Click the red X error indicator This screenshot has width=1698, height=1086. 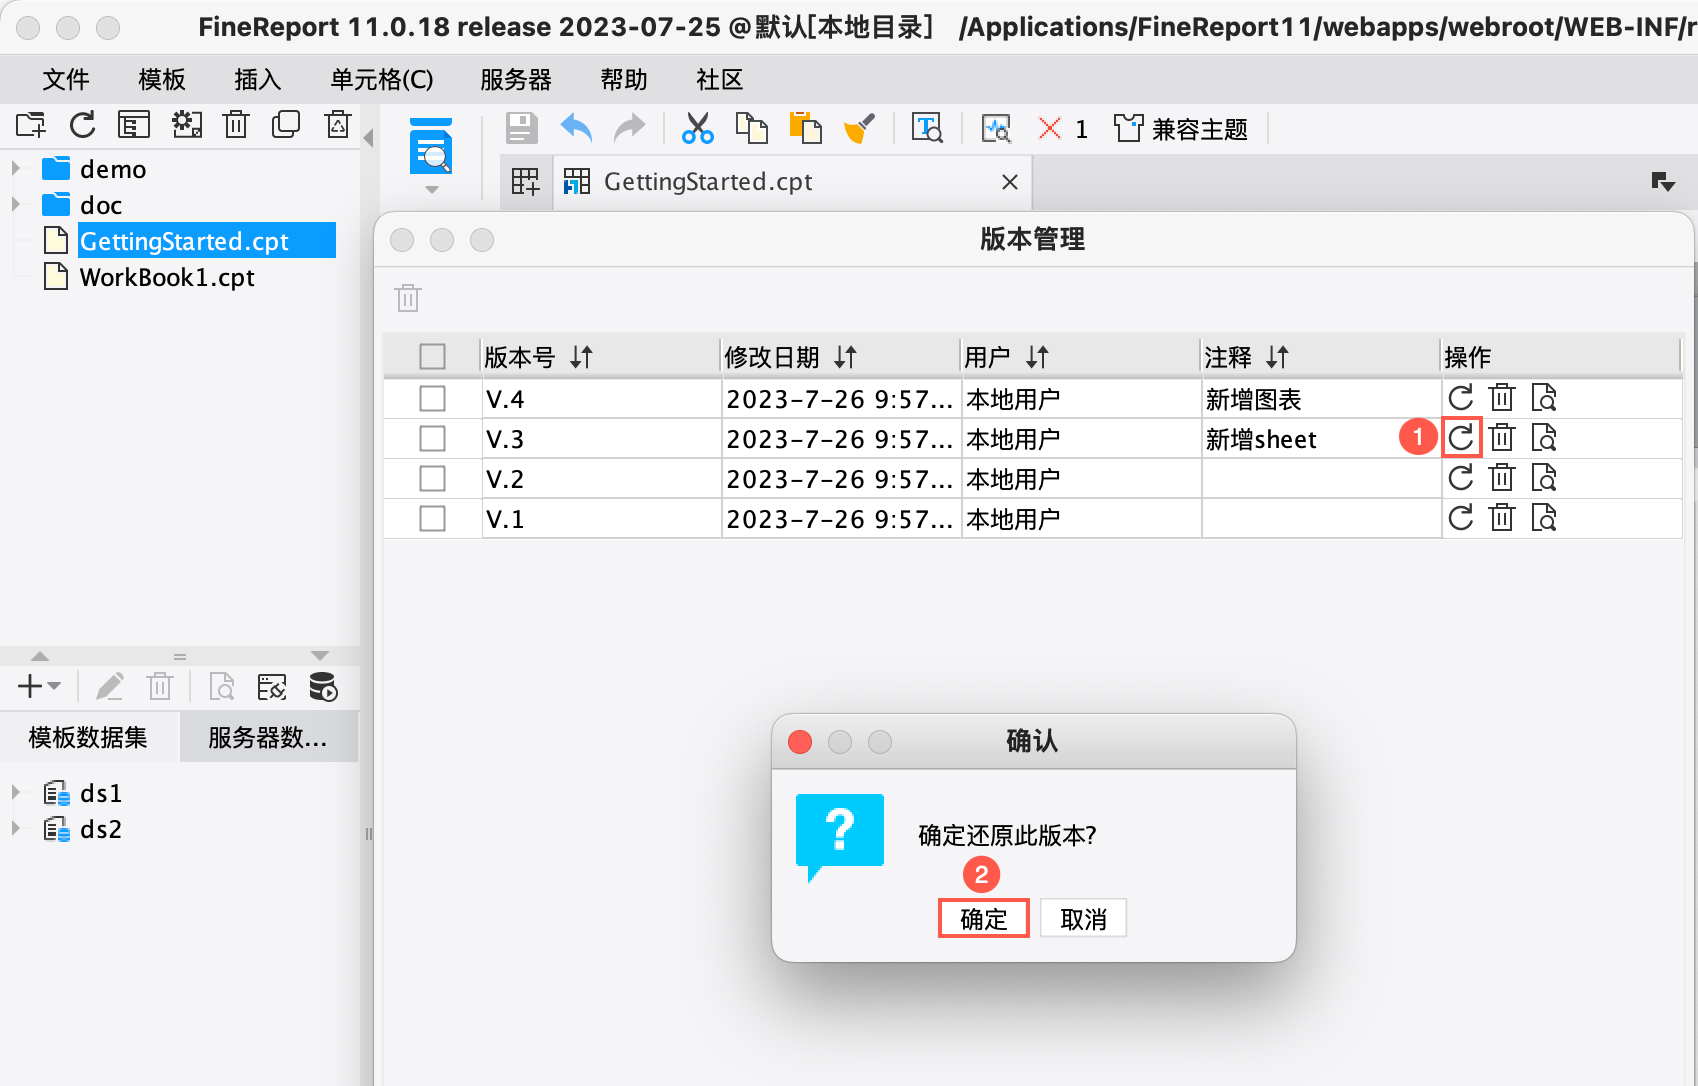(1050, 129)
